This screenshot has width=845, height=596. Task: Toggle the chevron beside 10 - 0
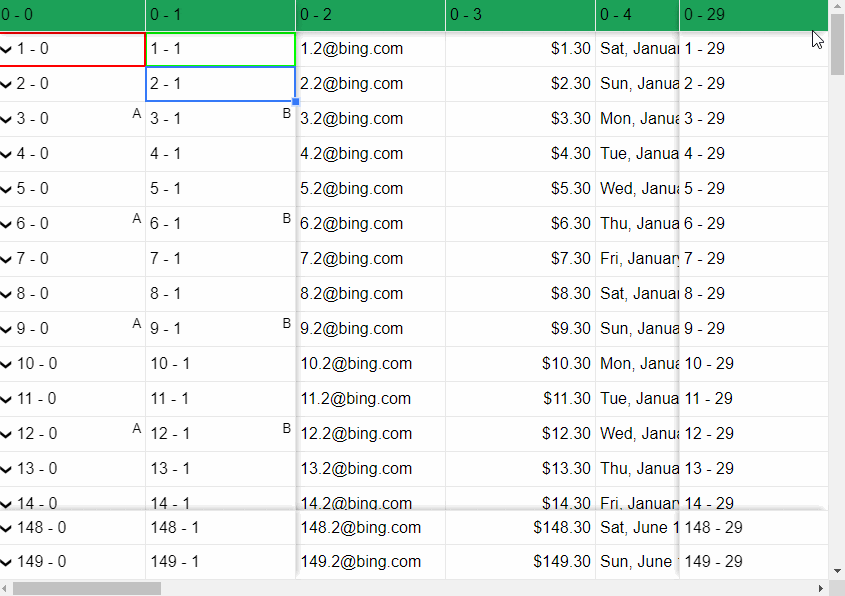point(7,364)
